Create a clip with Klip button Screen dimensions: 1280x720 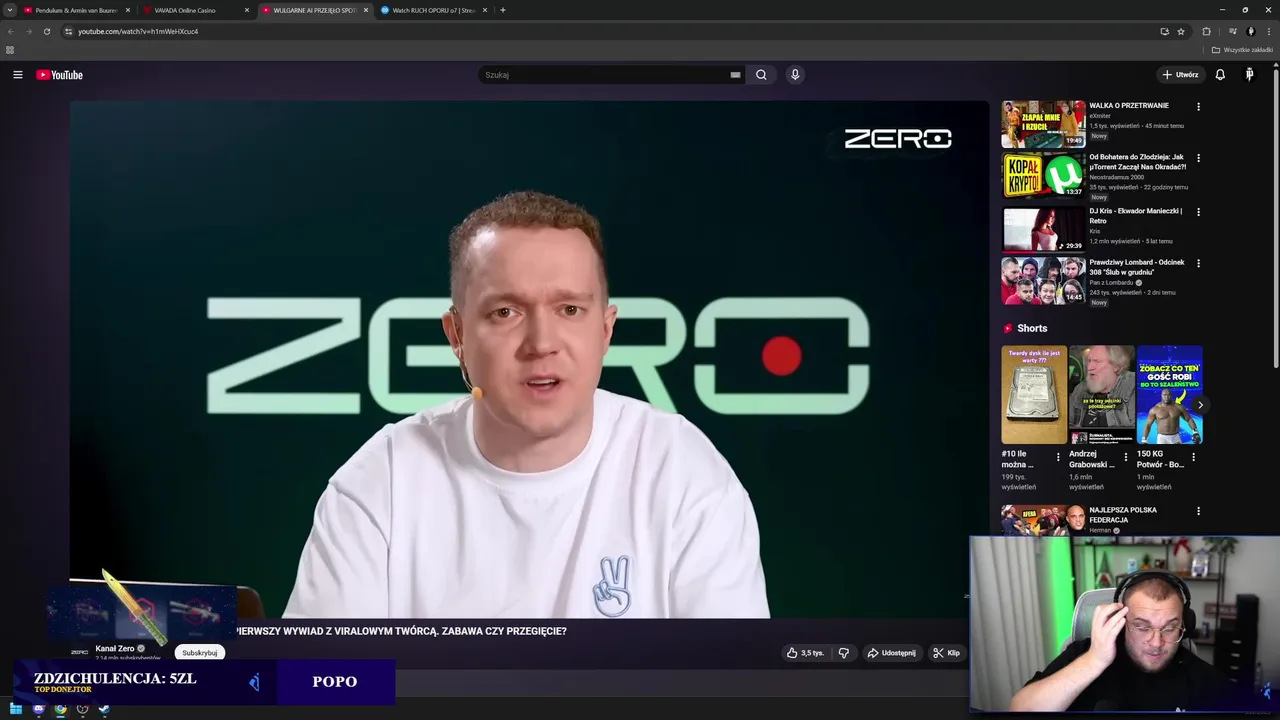(946, 653)
